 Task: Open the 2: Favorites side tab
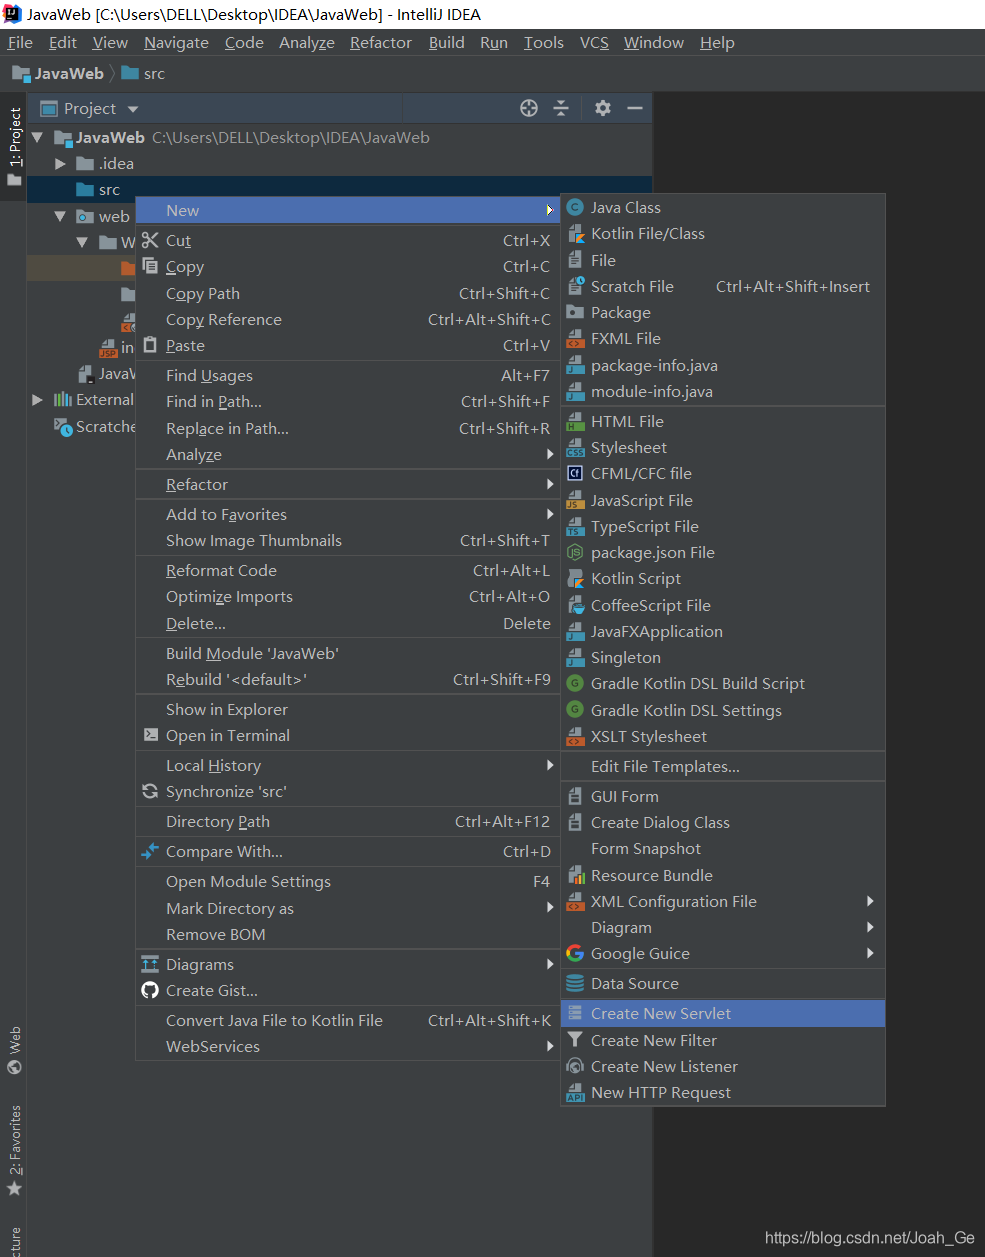pyautogui.click(x=14, y=1150)
